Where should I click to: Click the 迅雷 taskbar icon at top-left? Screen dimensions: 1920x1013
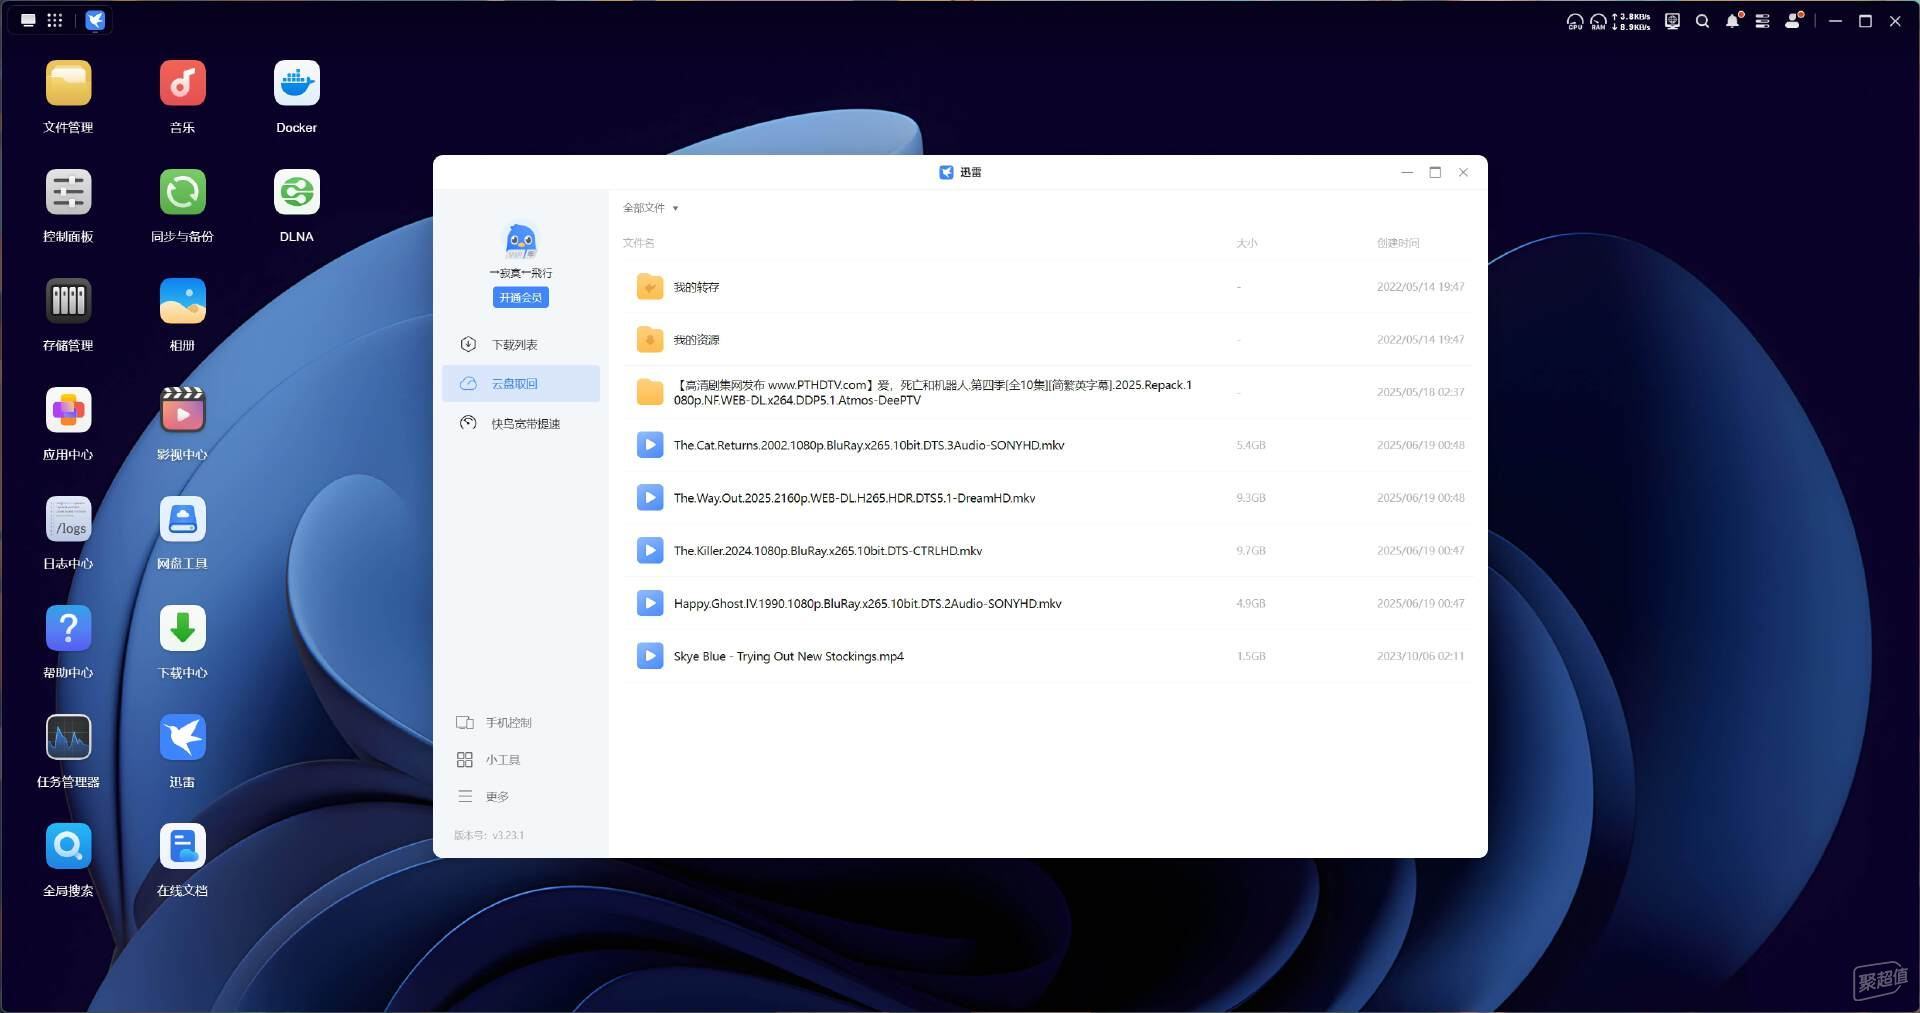(x=95, y=20)
